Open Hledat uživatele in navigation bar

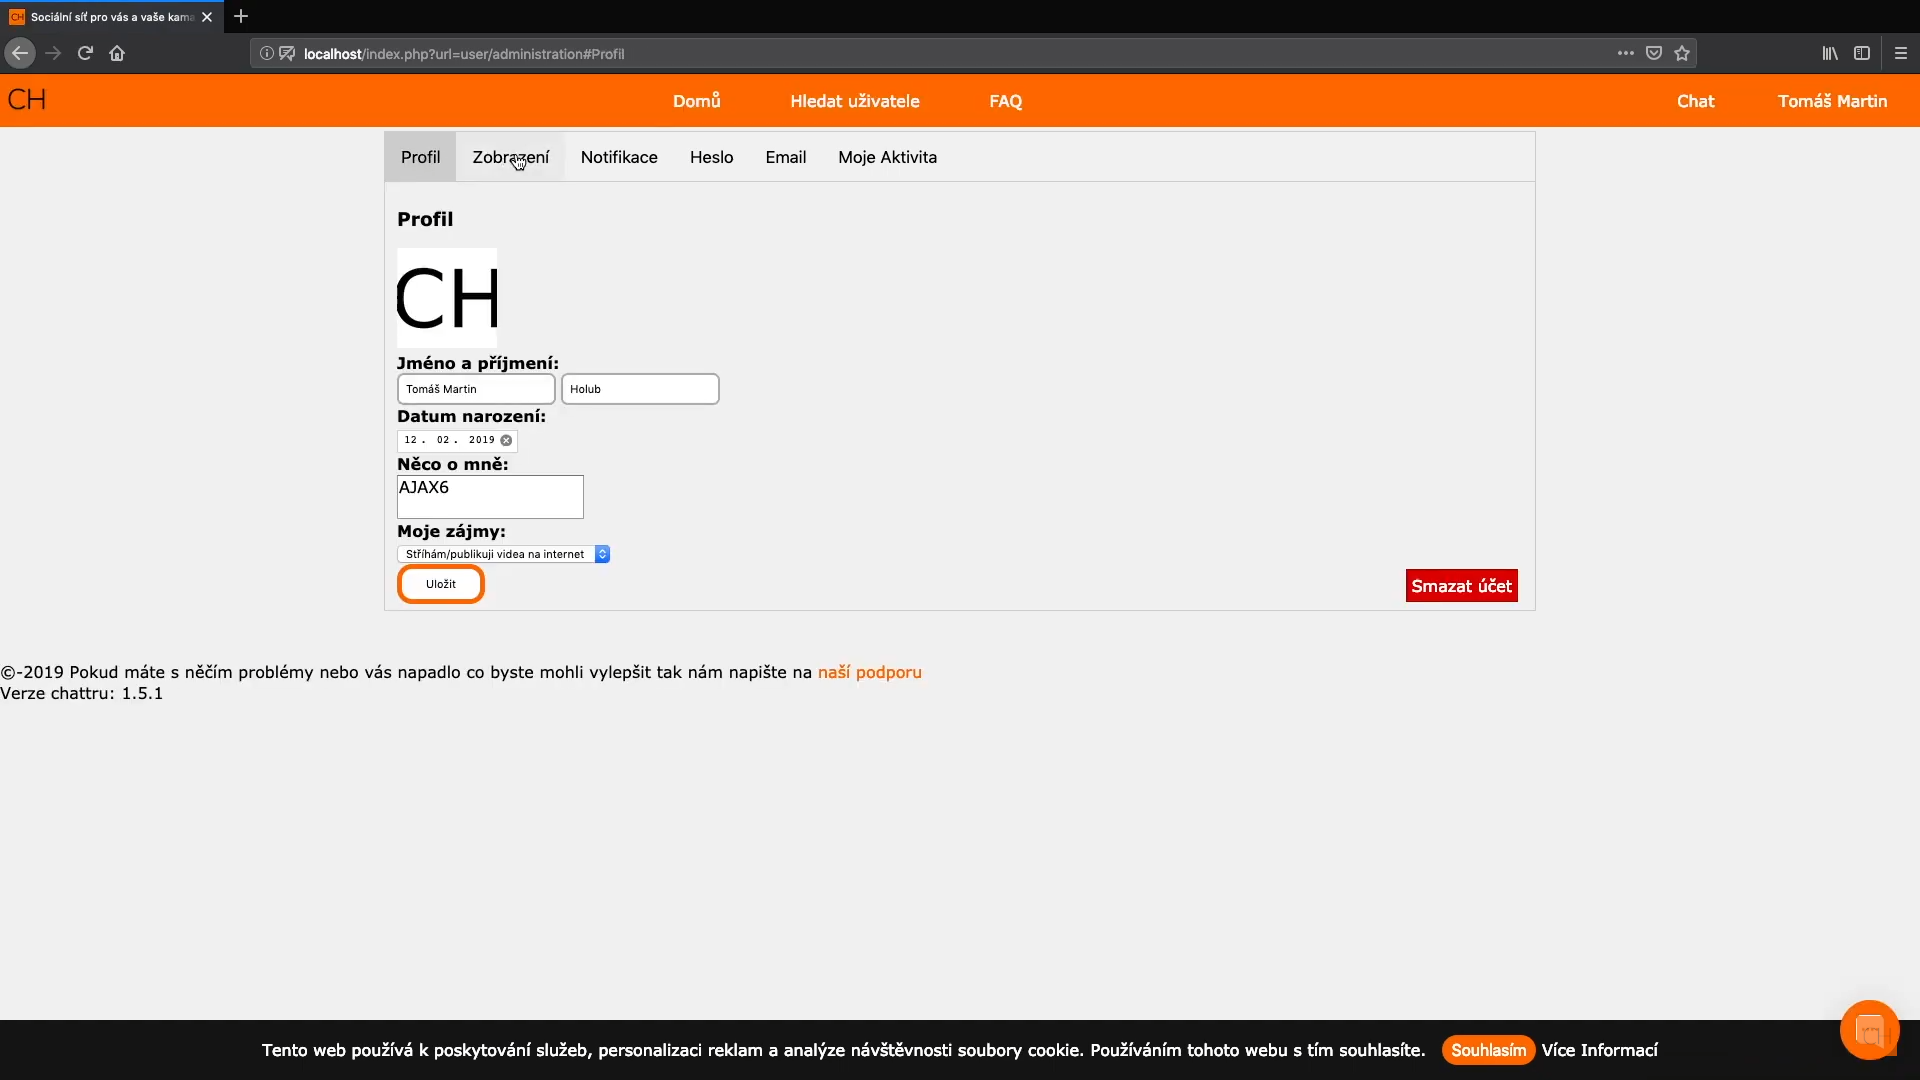(854, 101)
